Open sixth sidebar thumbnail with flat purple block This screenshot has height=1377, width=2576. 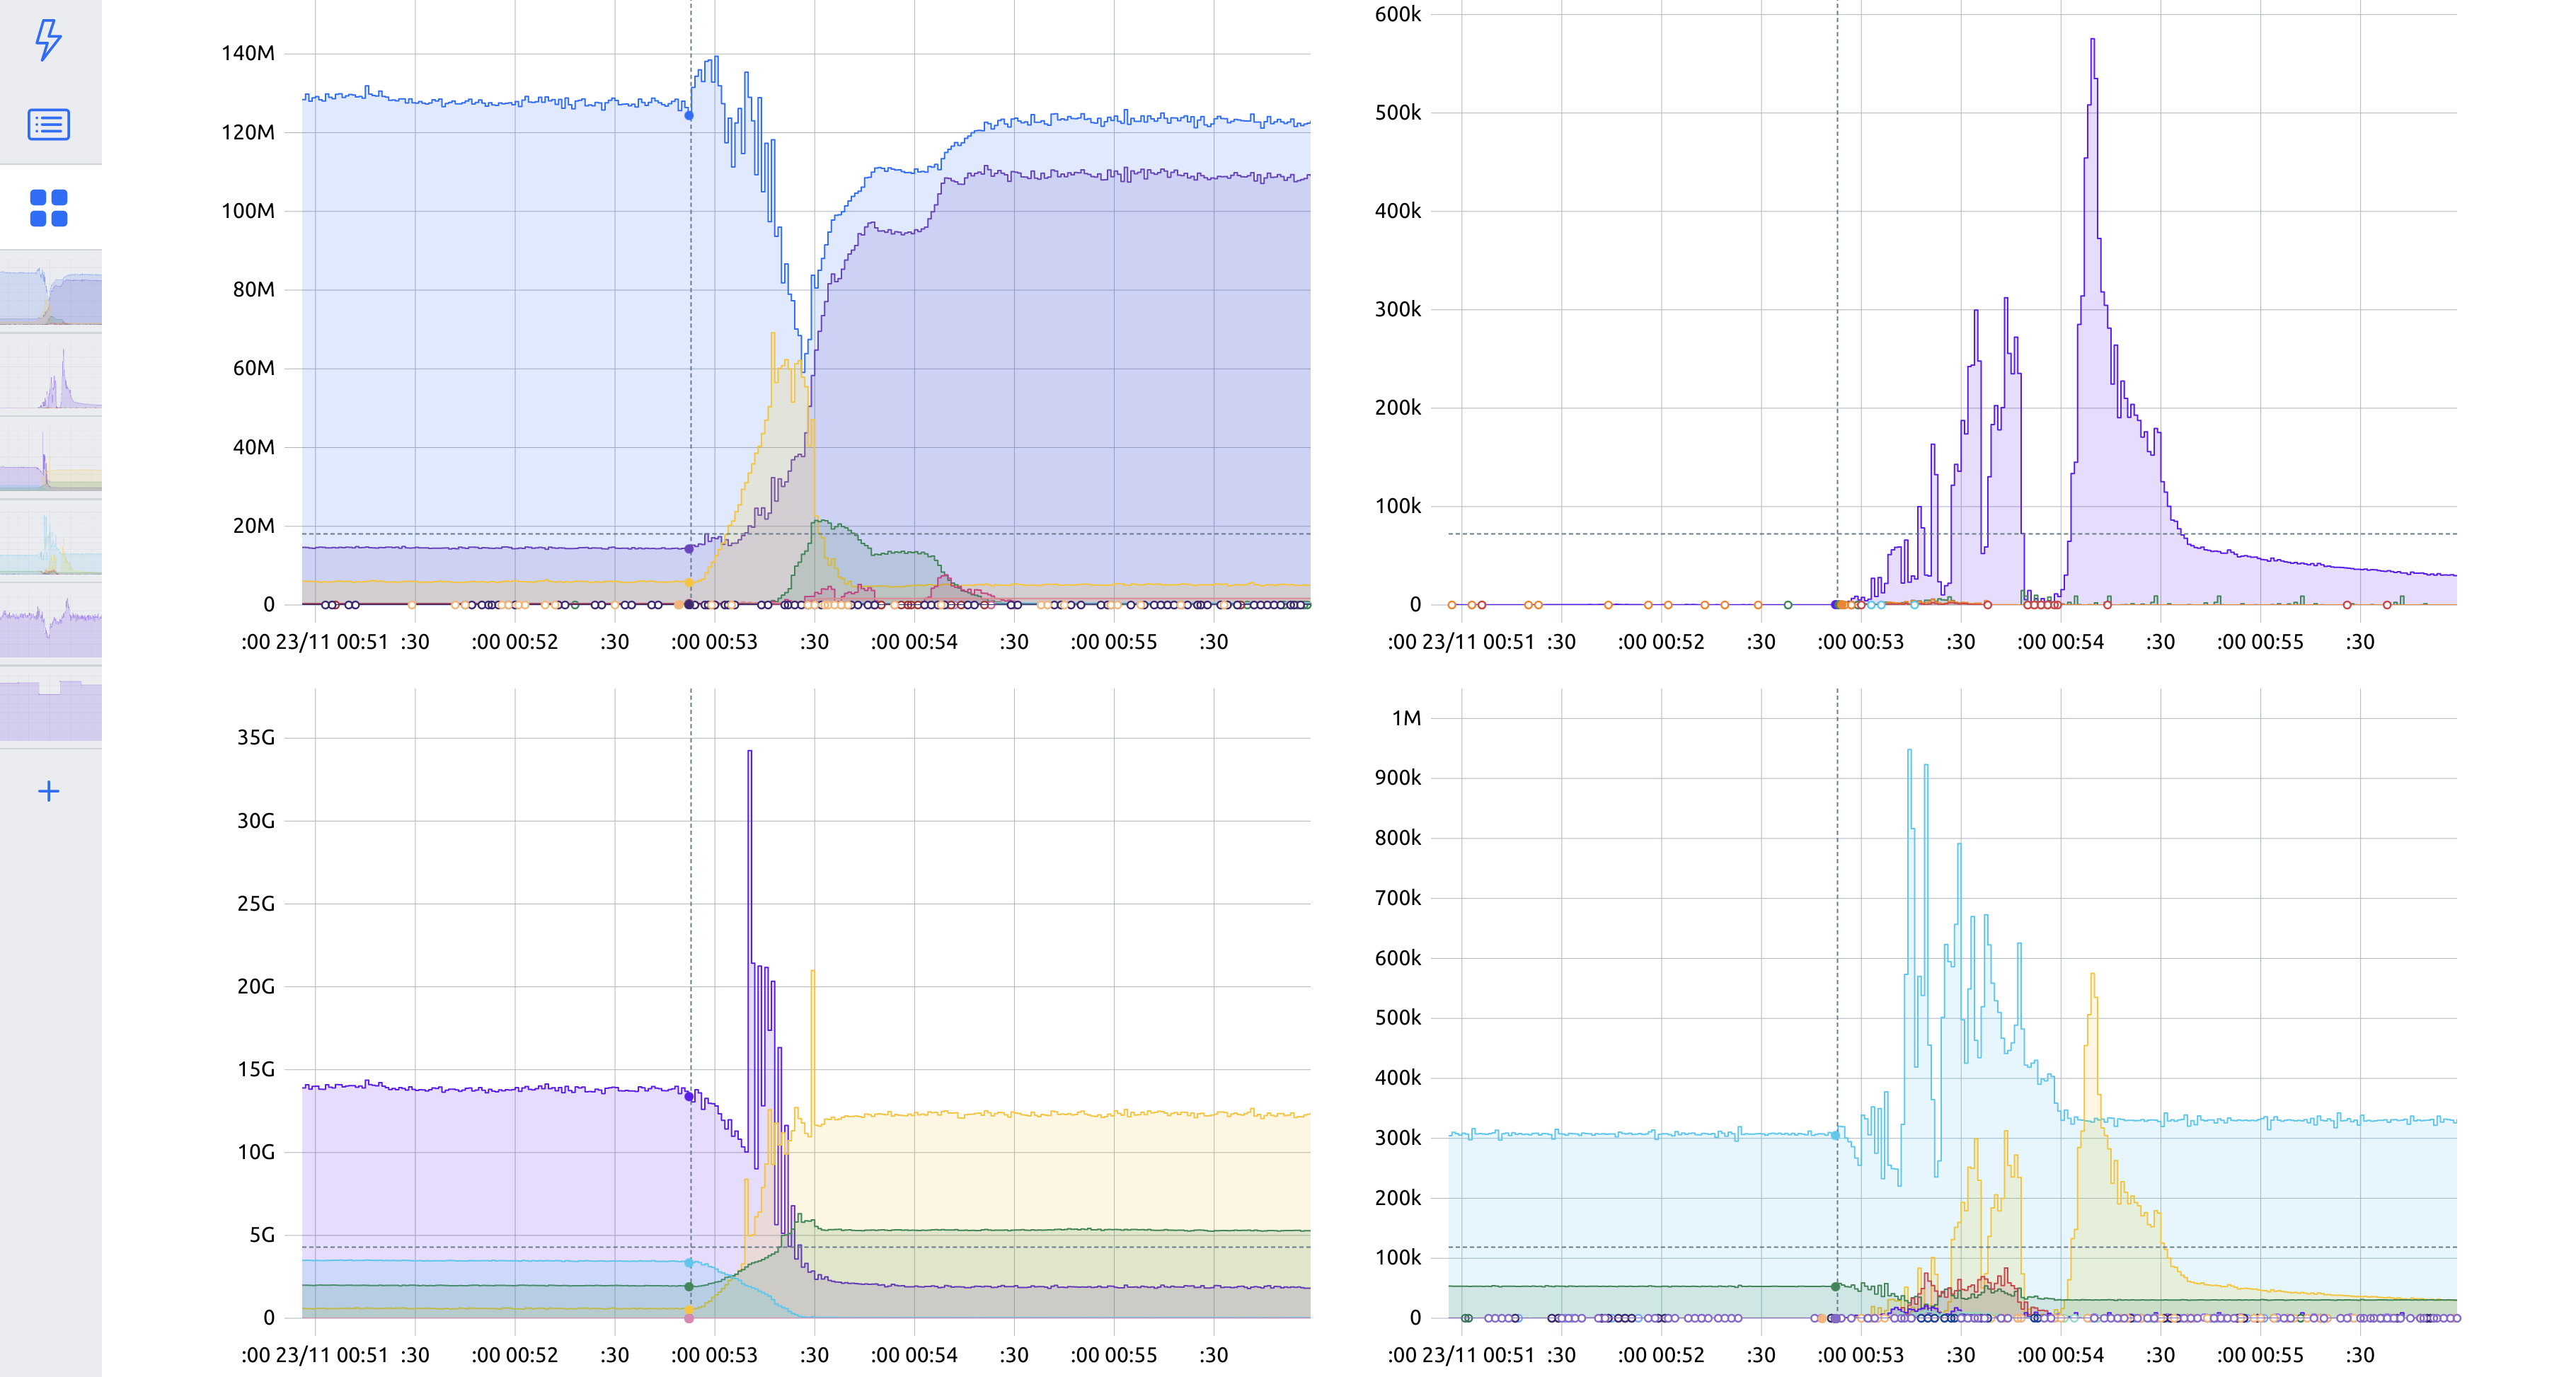[x=51, y=709]
